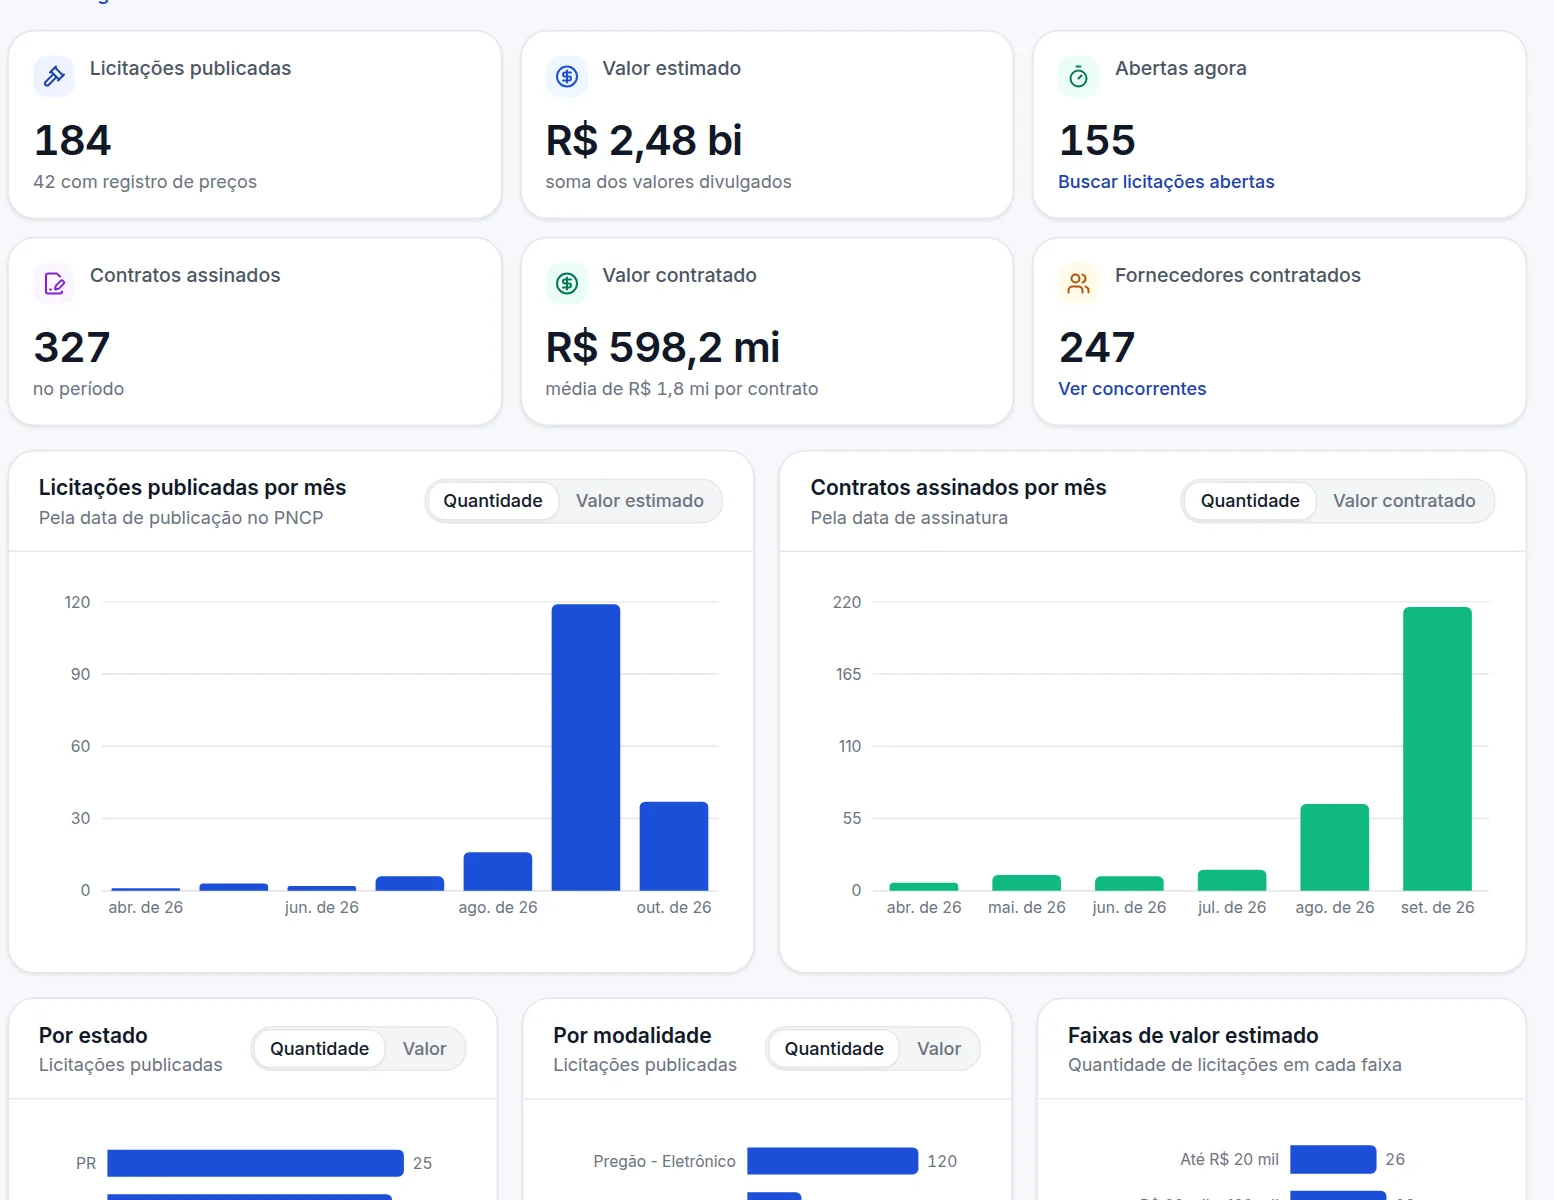Click the green dollar icon beside Valor contratado

[x=567, y=283]
